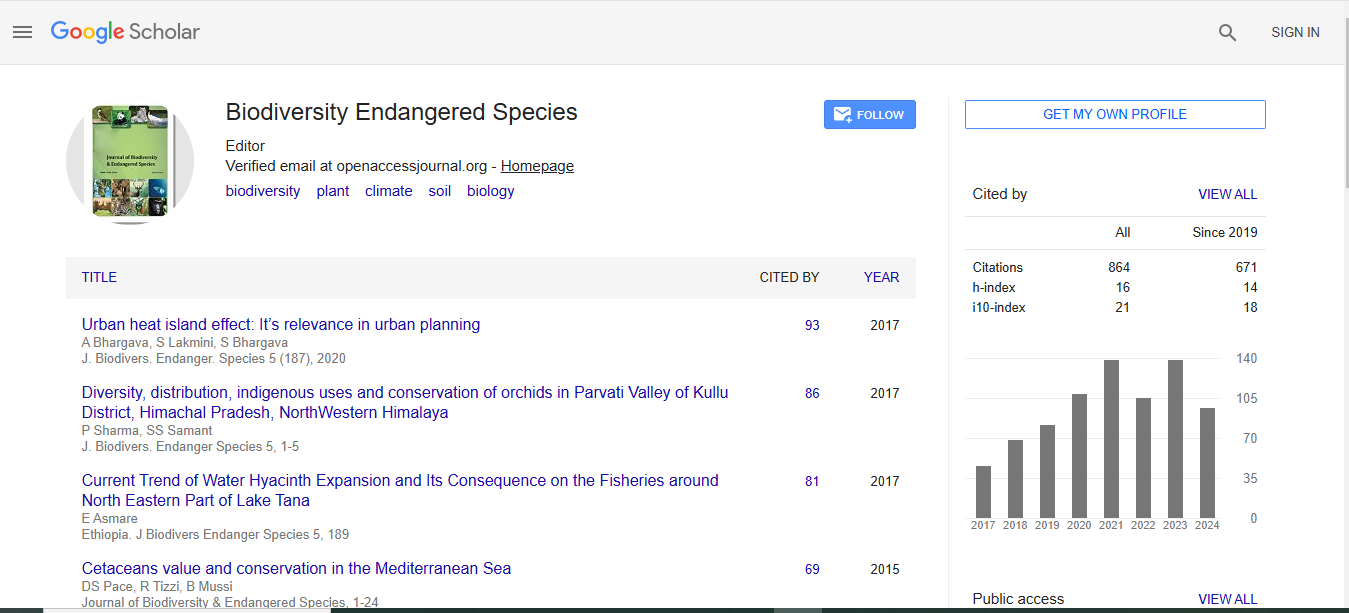
Task: Open the hamburger menu icon
Action: click(23, 32)
